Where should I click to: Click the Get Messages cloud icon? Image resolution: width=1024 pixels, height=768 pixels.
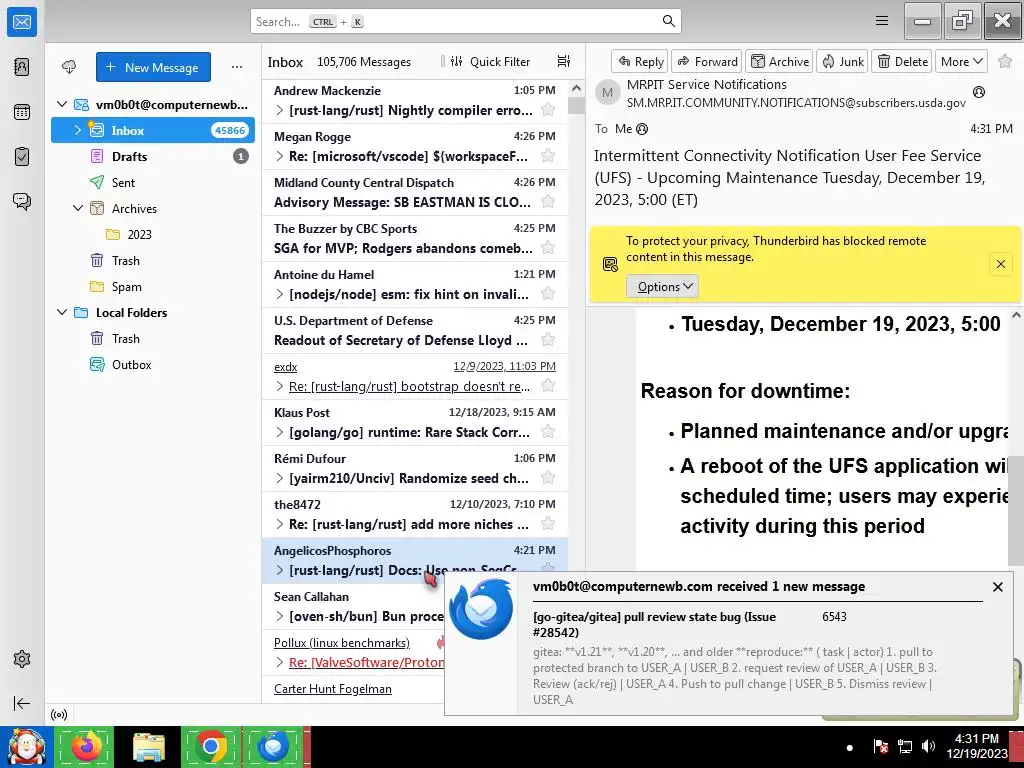(x=69, y=67)
